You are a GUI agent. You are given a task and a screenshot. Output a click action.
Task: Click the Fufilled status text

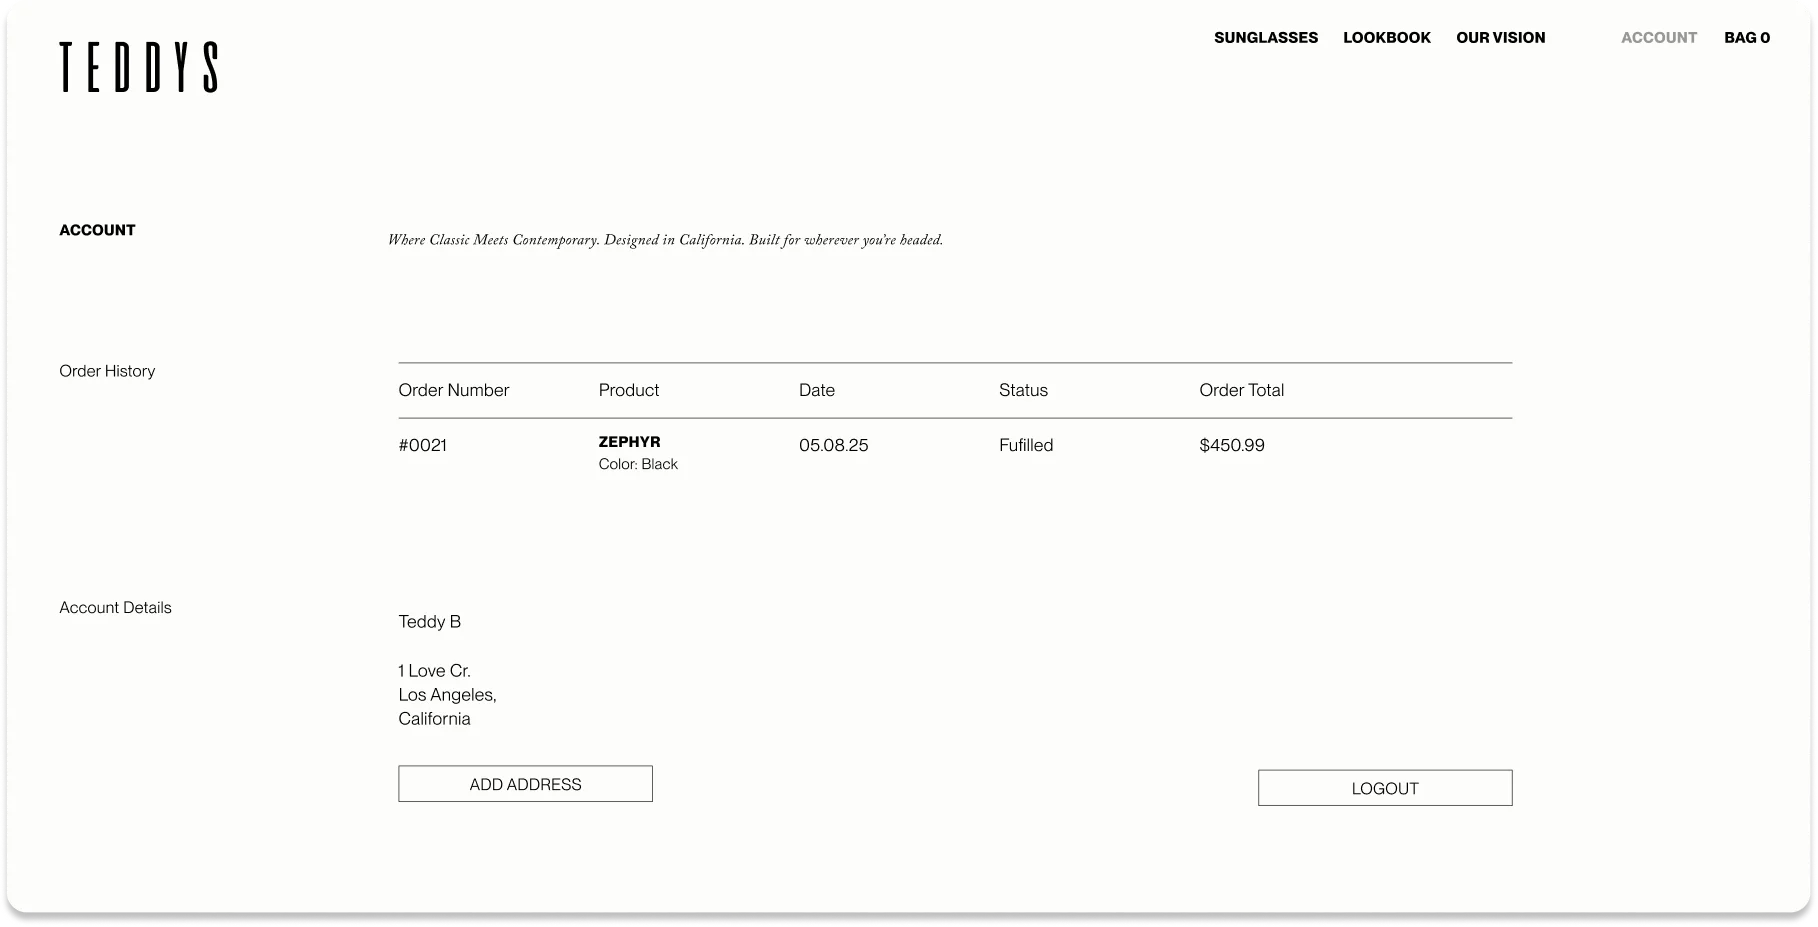pos(1026,445)
